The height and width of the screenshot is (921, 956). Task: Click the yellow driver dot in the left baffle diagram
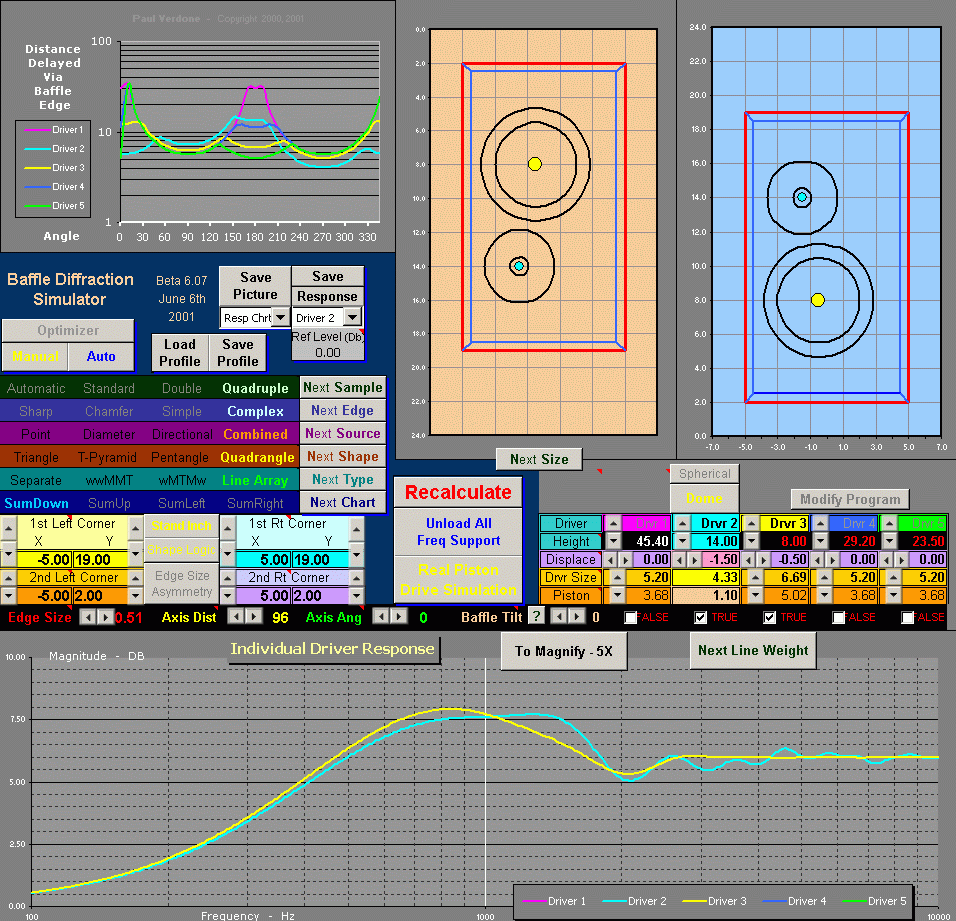click(535, 164)
